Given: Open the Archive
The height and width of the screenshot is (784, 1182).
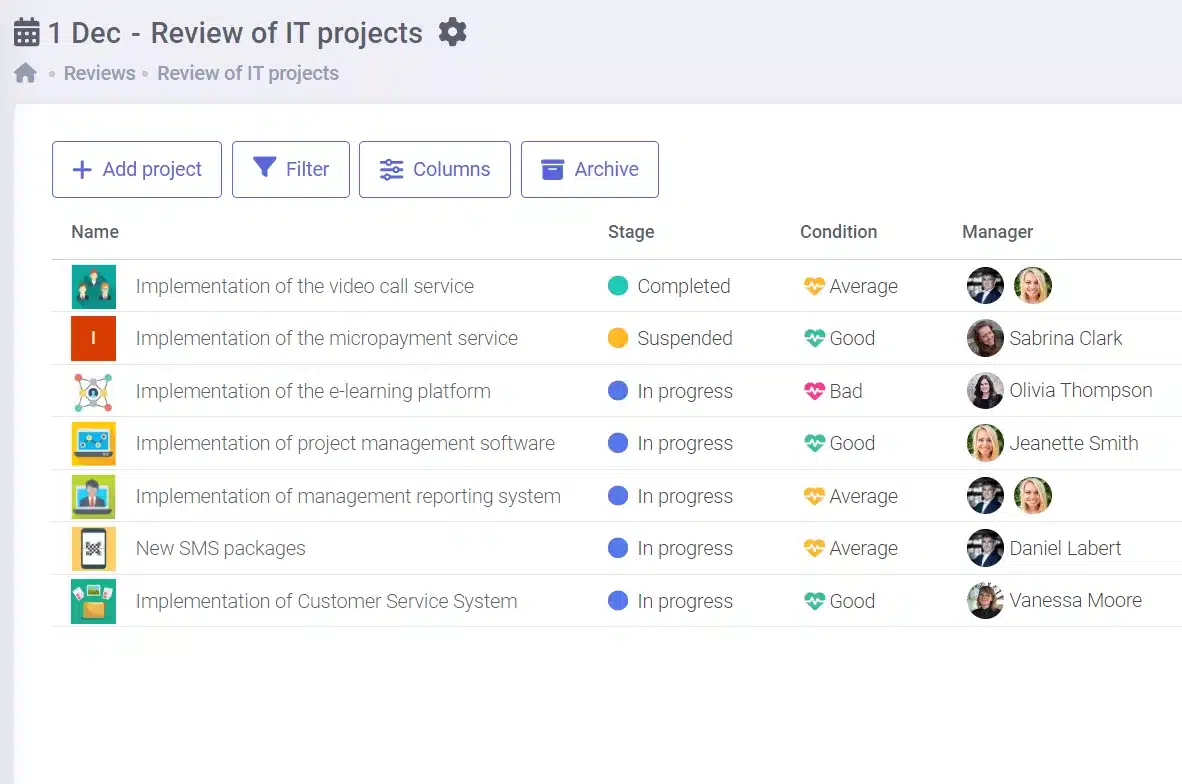Looking at the screenshot, I should [x=589, y=170].
